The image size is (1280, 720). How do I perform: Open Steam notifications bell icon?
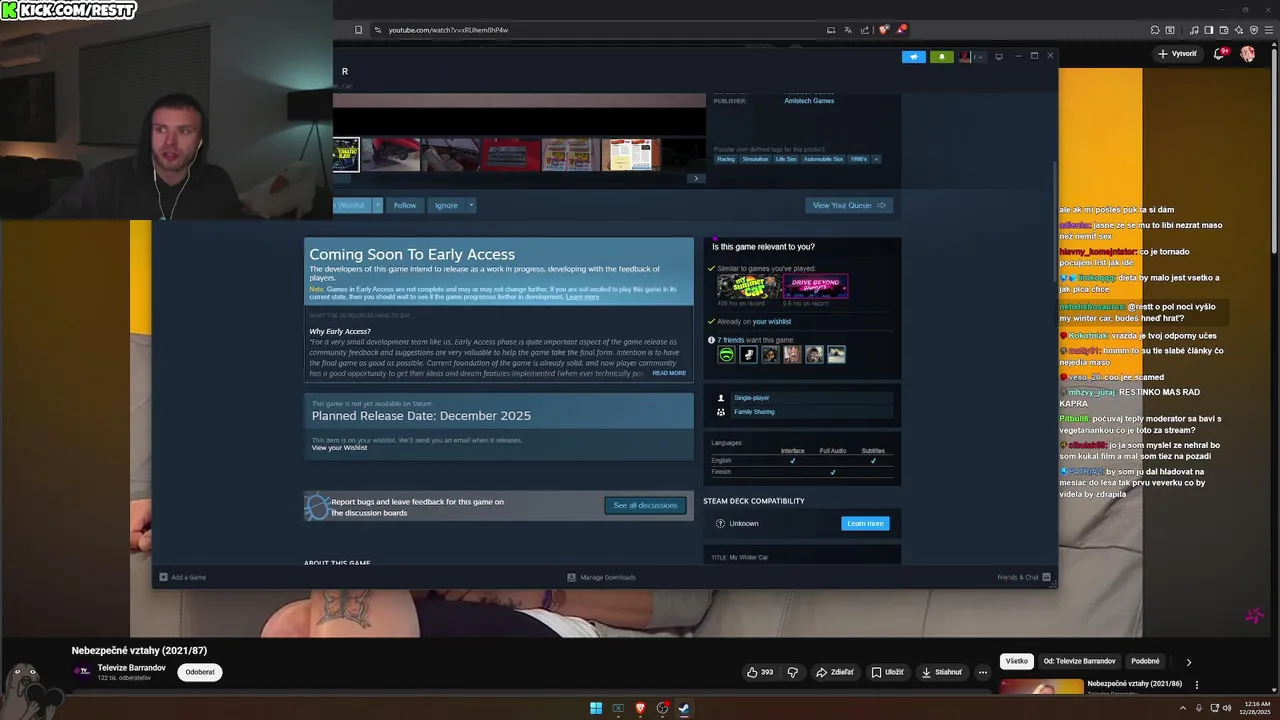[x=941, y=57]
